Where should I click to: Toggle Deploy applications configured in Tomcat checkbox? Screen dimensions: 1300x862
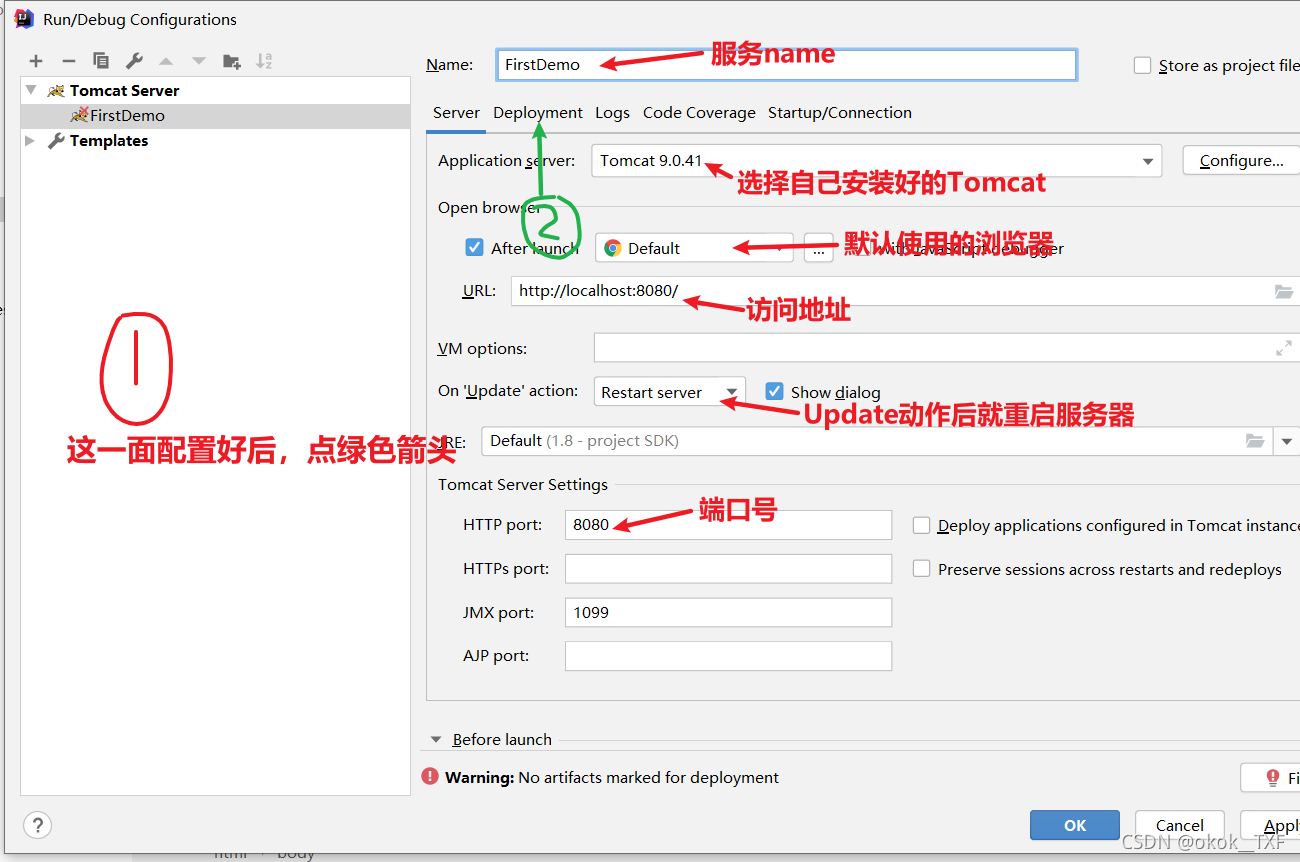(922, 525)
